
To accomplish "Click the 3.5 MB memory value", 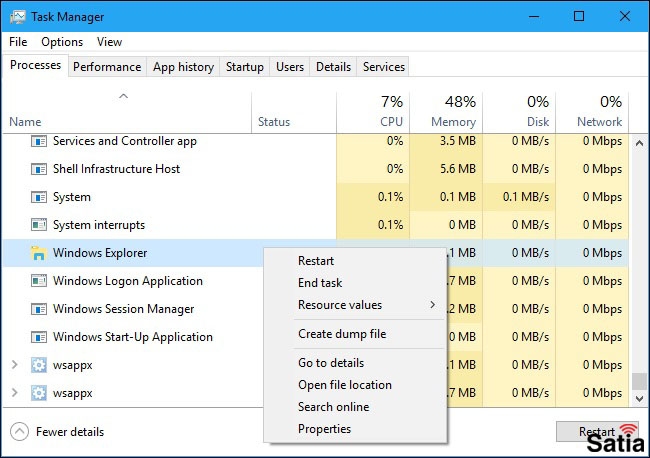I will point(458,141).
